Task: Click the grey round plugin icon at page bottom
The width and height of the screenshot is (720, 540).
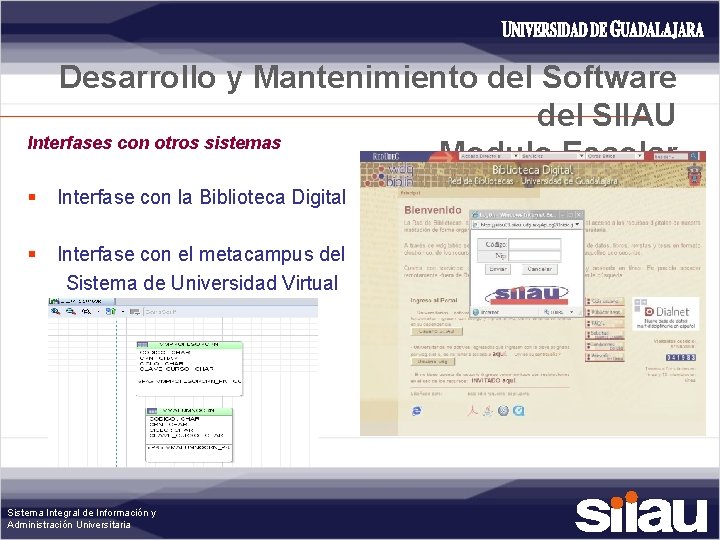Action: click(x=504, y=411)
